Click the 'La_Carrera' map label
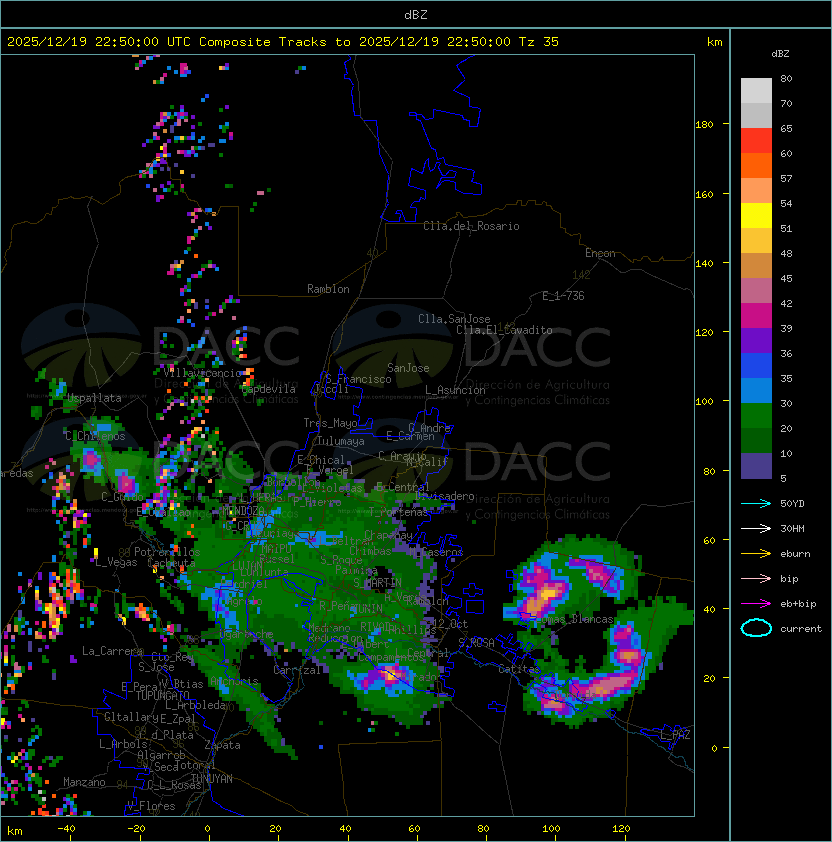This screenshot has width=832, height=842. click(x=112, y=651)
